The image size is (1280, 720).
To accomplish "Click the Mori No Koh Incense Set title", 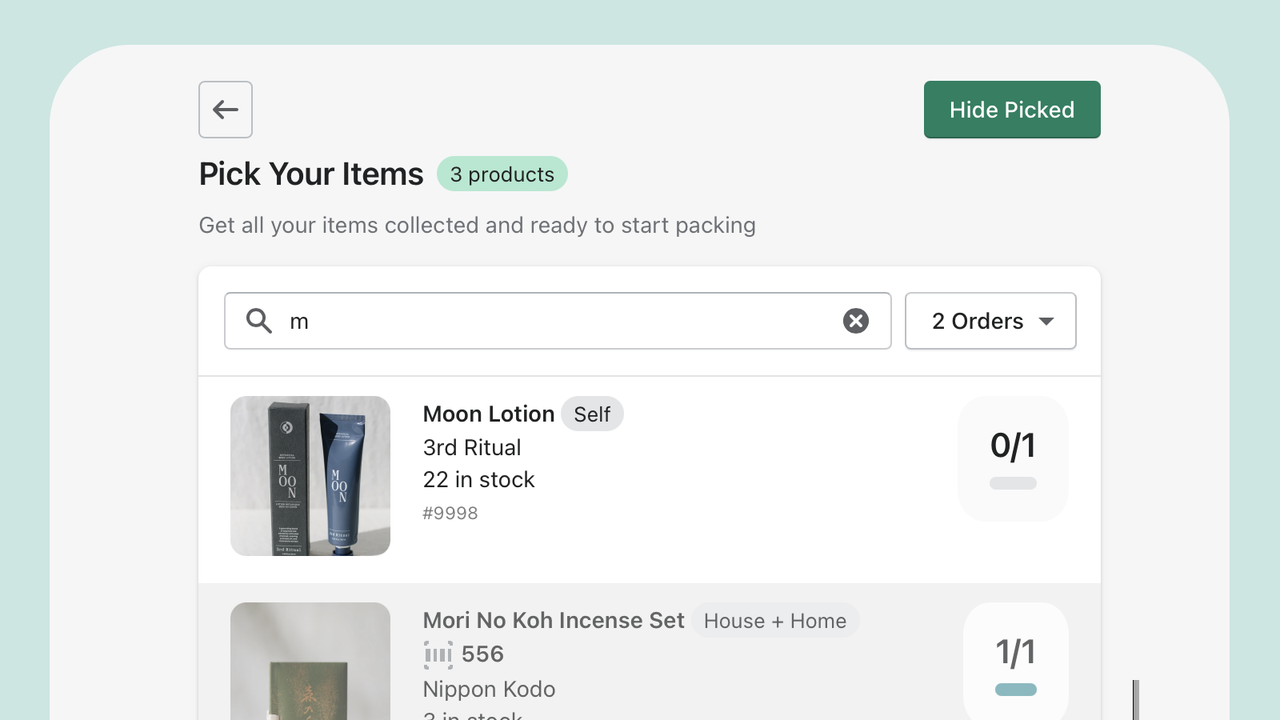I will tap(553, 620).
